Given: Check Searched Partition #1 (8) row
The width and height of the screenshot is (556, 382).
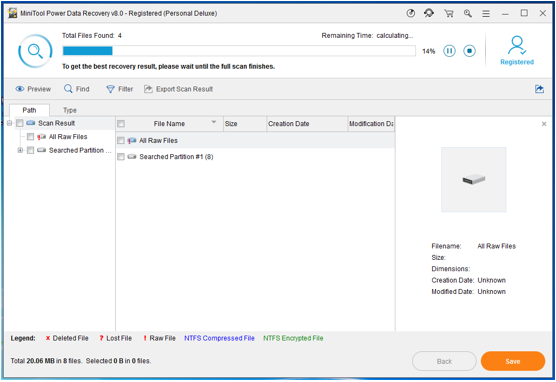Looking at the screenshot, I should point(121,157).
